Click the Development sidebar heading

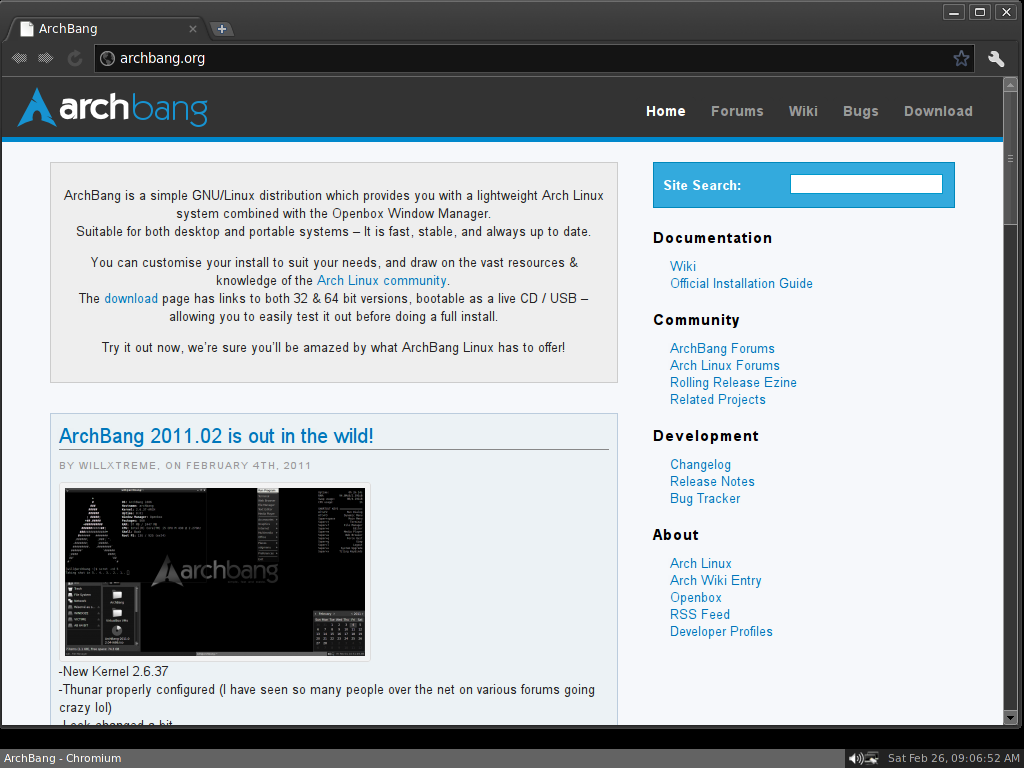tap(706, 436)
